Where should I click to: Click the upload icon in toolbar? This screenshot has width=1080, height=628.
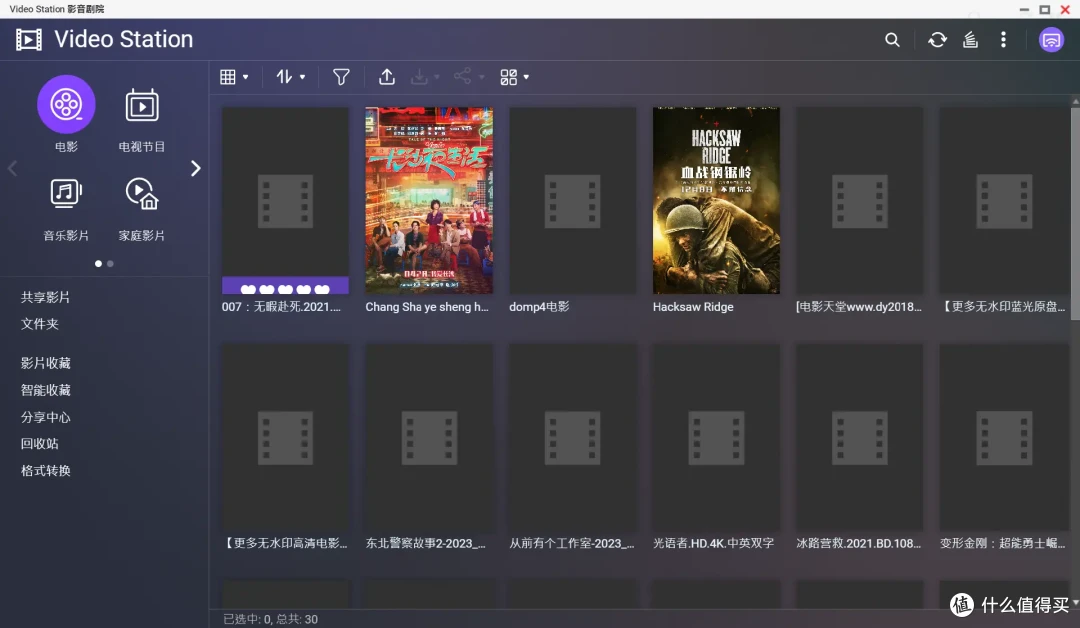click(387, 77)
